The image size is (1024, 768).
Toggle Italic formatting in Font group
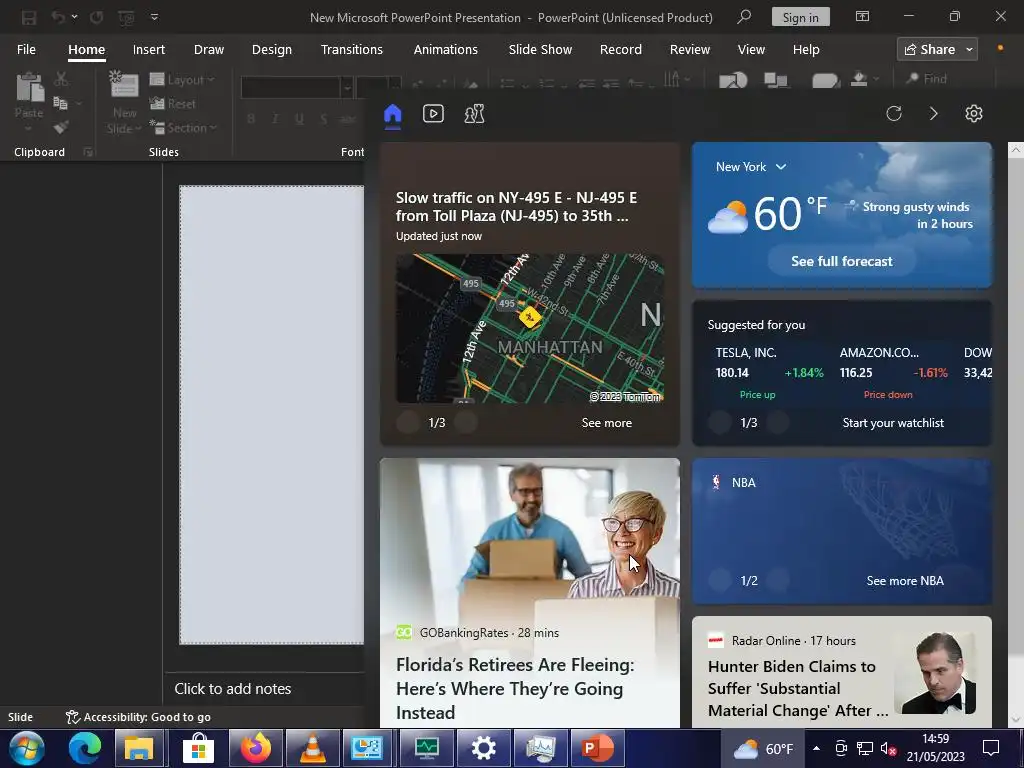[x=275, y=119]
